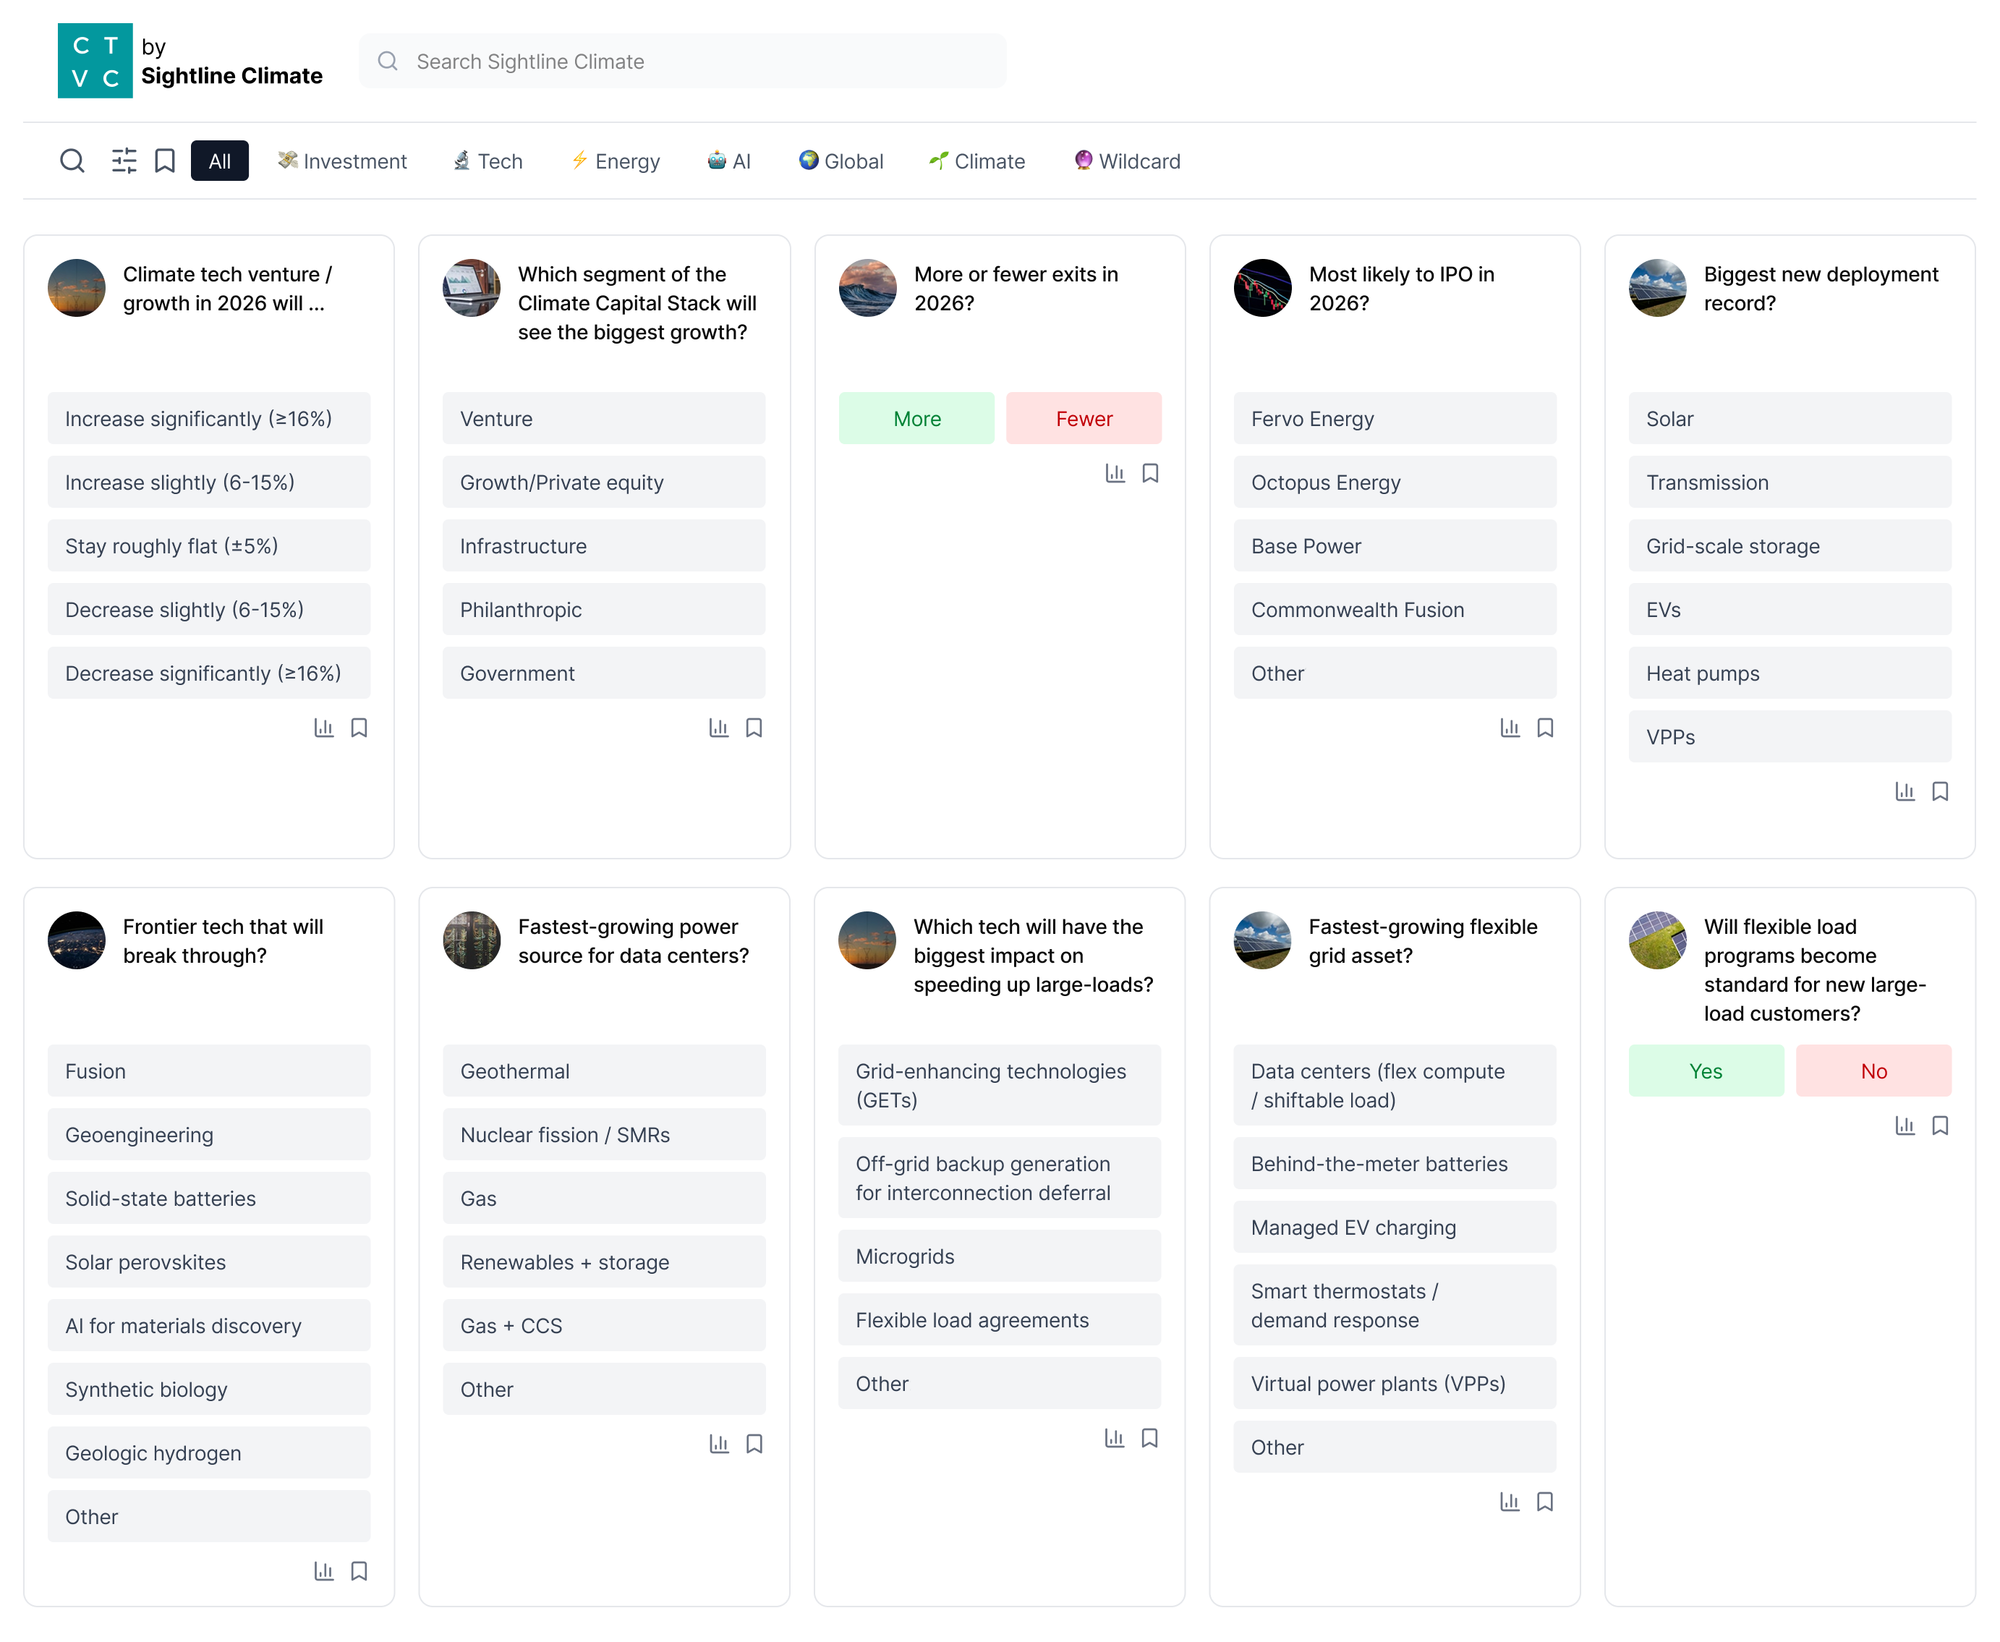Image resolution: width=2000 pixels, height=1642 pixels.
Task: Select Grid-scale storage deployment option
Action: point(1789,546)
